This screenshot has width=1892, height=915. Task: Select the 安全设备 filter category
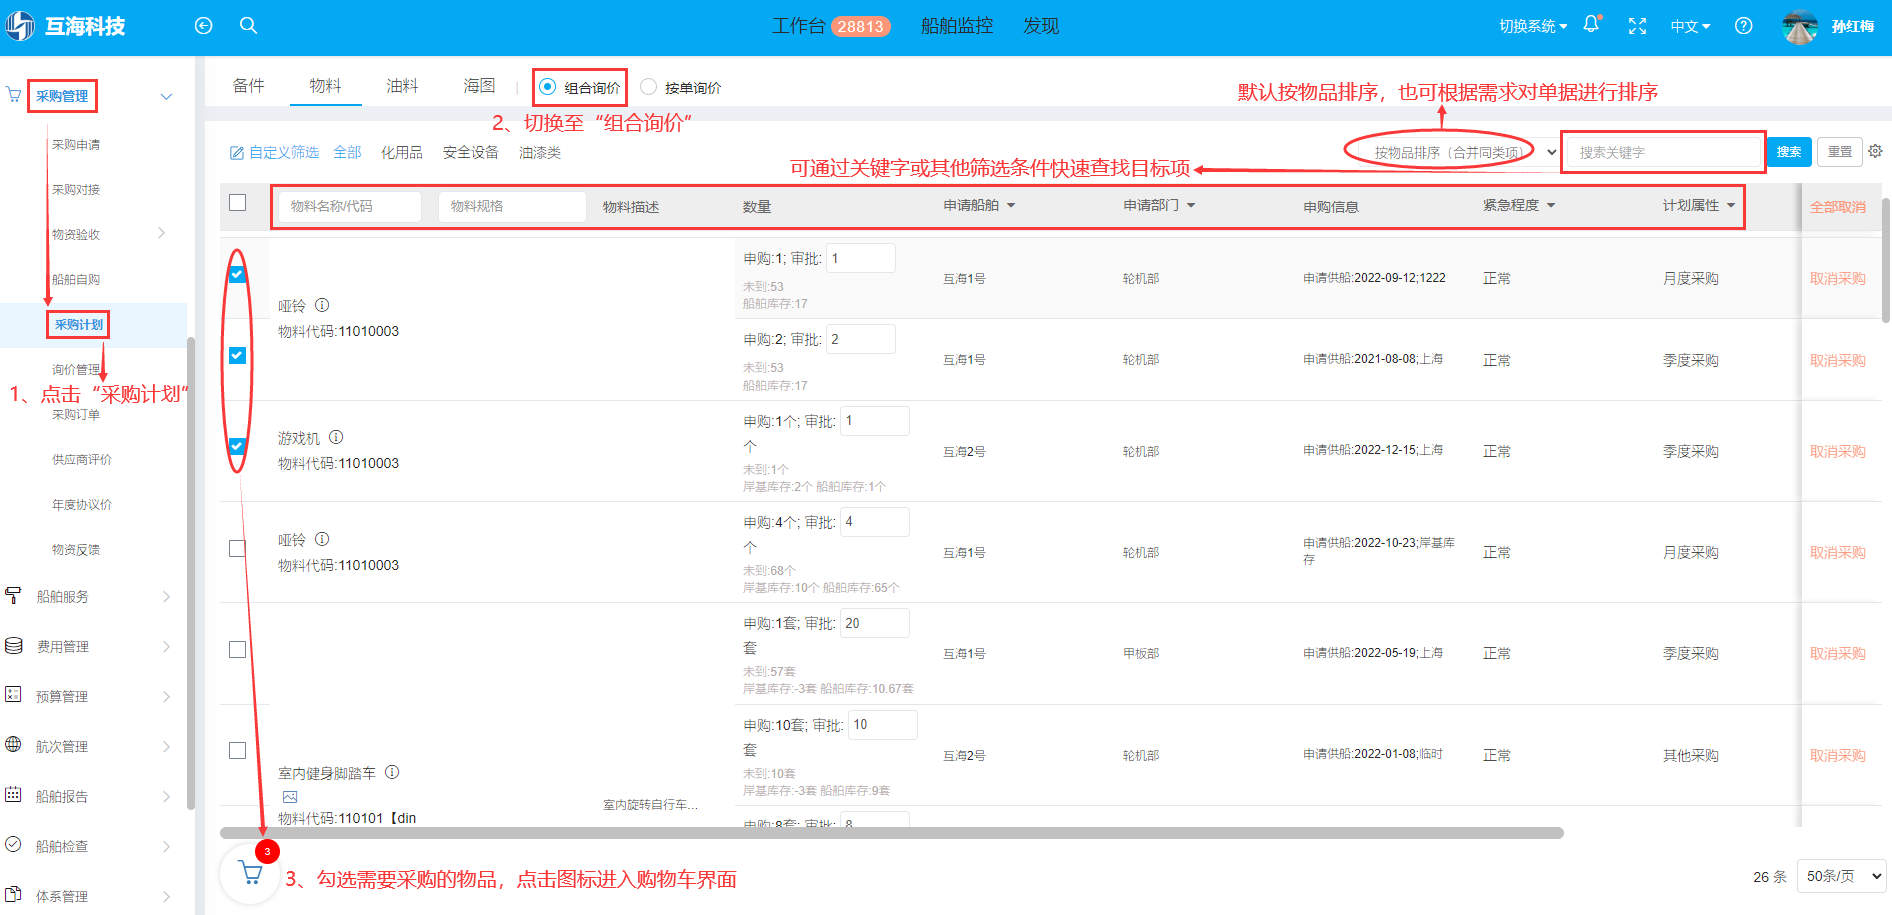(x=471, y=152)
